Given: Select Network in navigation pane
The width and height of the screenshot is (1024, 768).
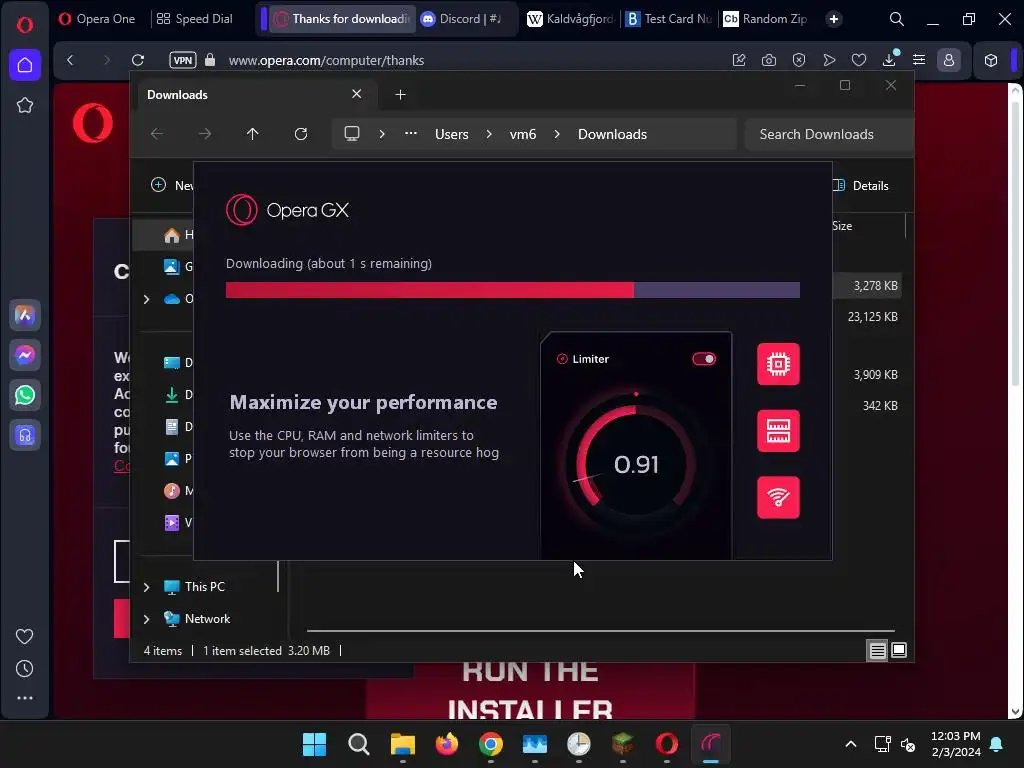Looking at the screenshot, I should coord(207,618).
